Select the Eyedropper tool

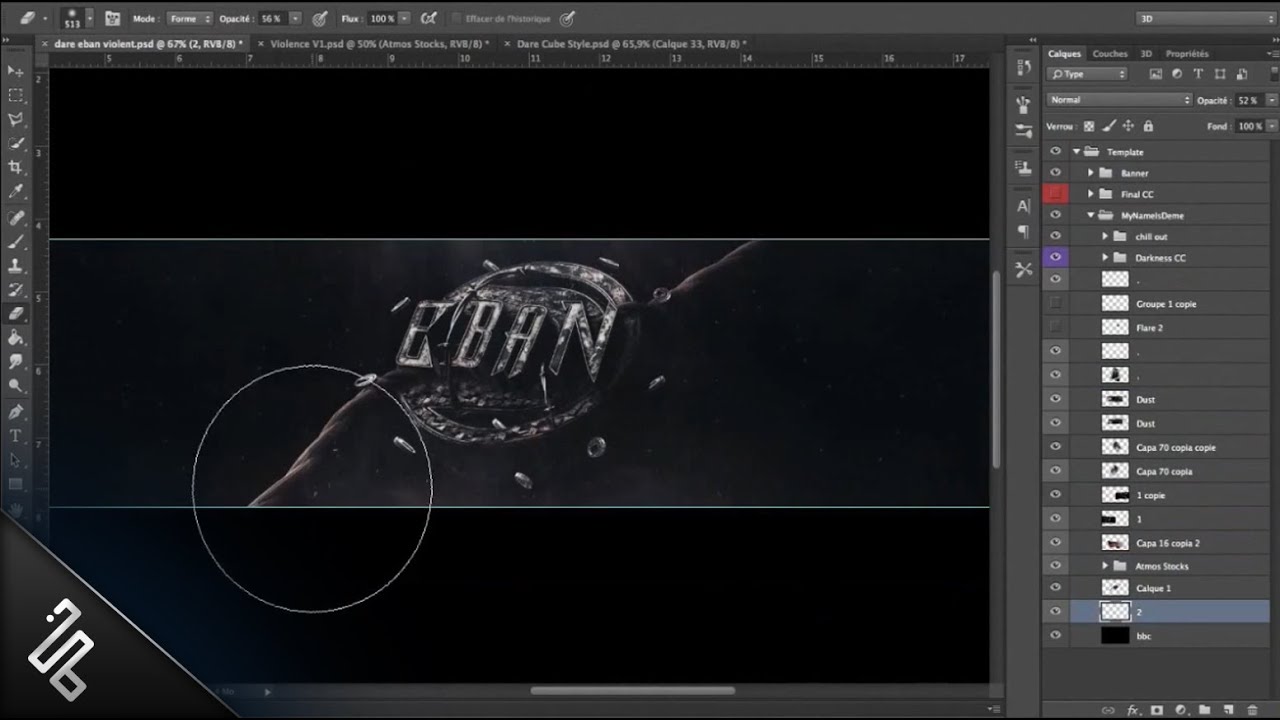pyautogui.click(x=15, y=191)
